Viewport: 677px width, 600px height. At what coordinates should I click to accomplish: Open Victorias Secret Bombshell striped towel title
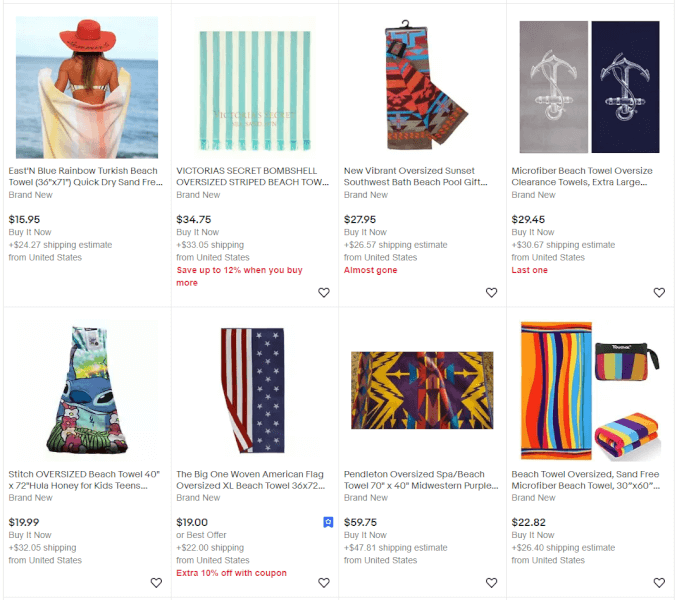(x=253, y=177)
